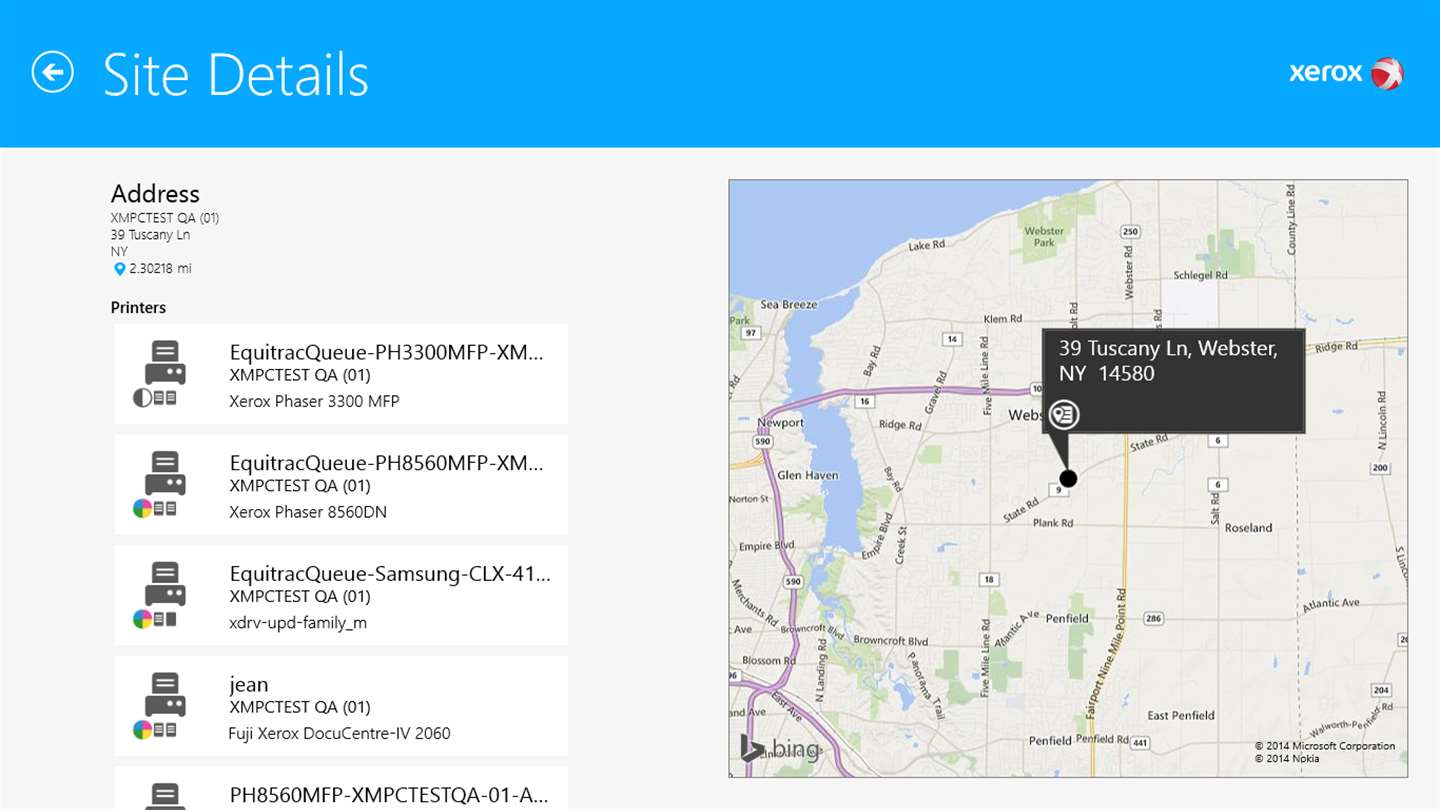Click the route 286 shield on map
This screenshot has width=1440, height=810.
pos(1153,618)
